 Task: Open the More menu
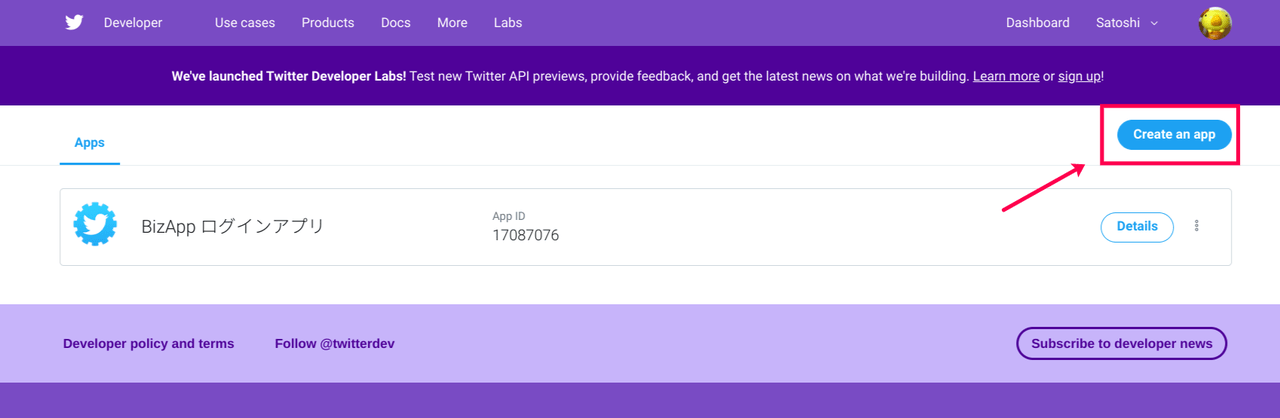pyautogui.click(x=452, y=23)
